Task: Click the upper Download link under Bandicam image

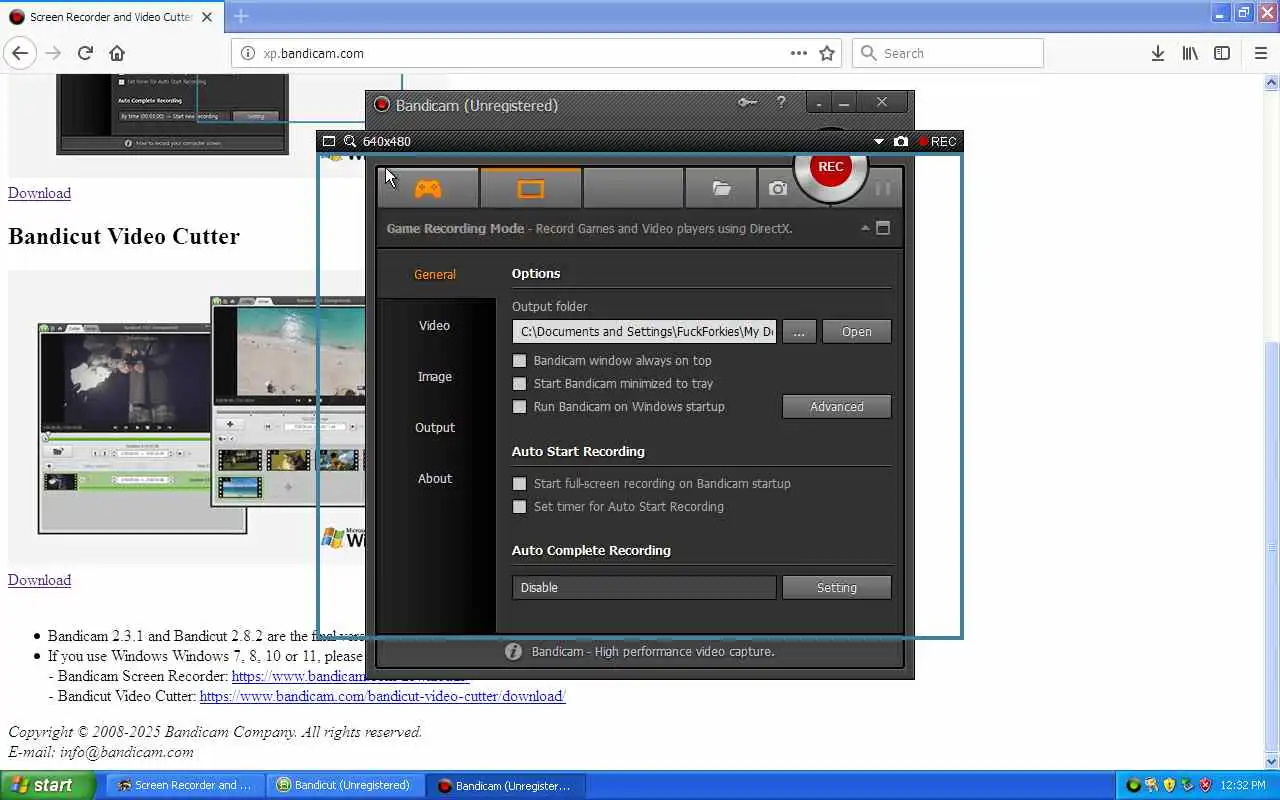Action: (39, 193)
